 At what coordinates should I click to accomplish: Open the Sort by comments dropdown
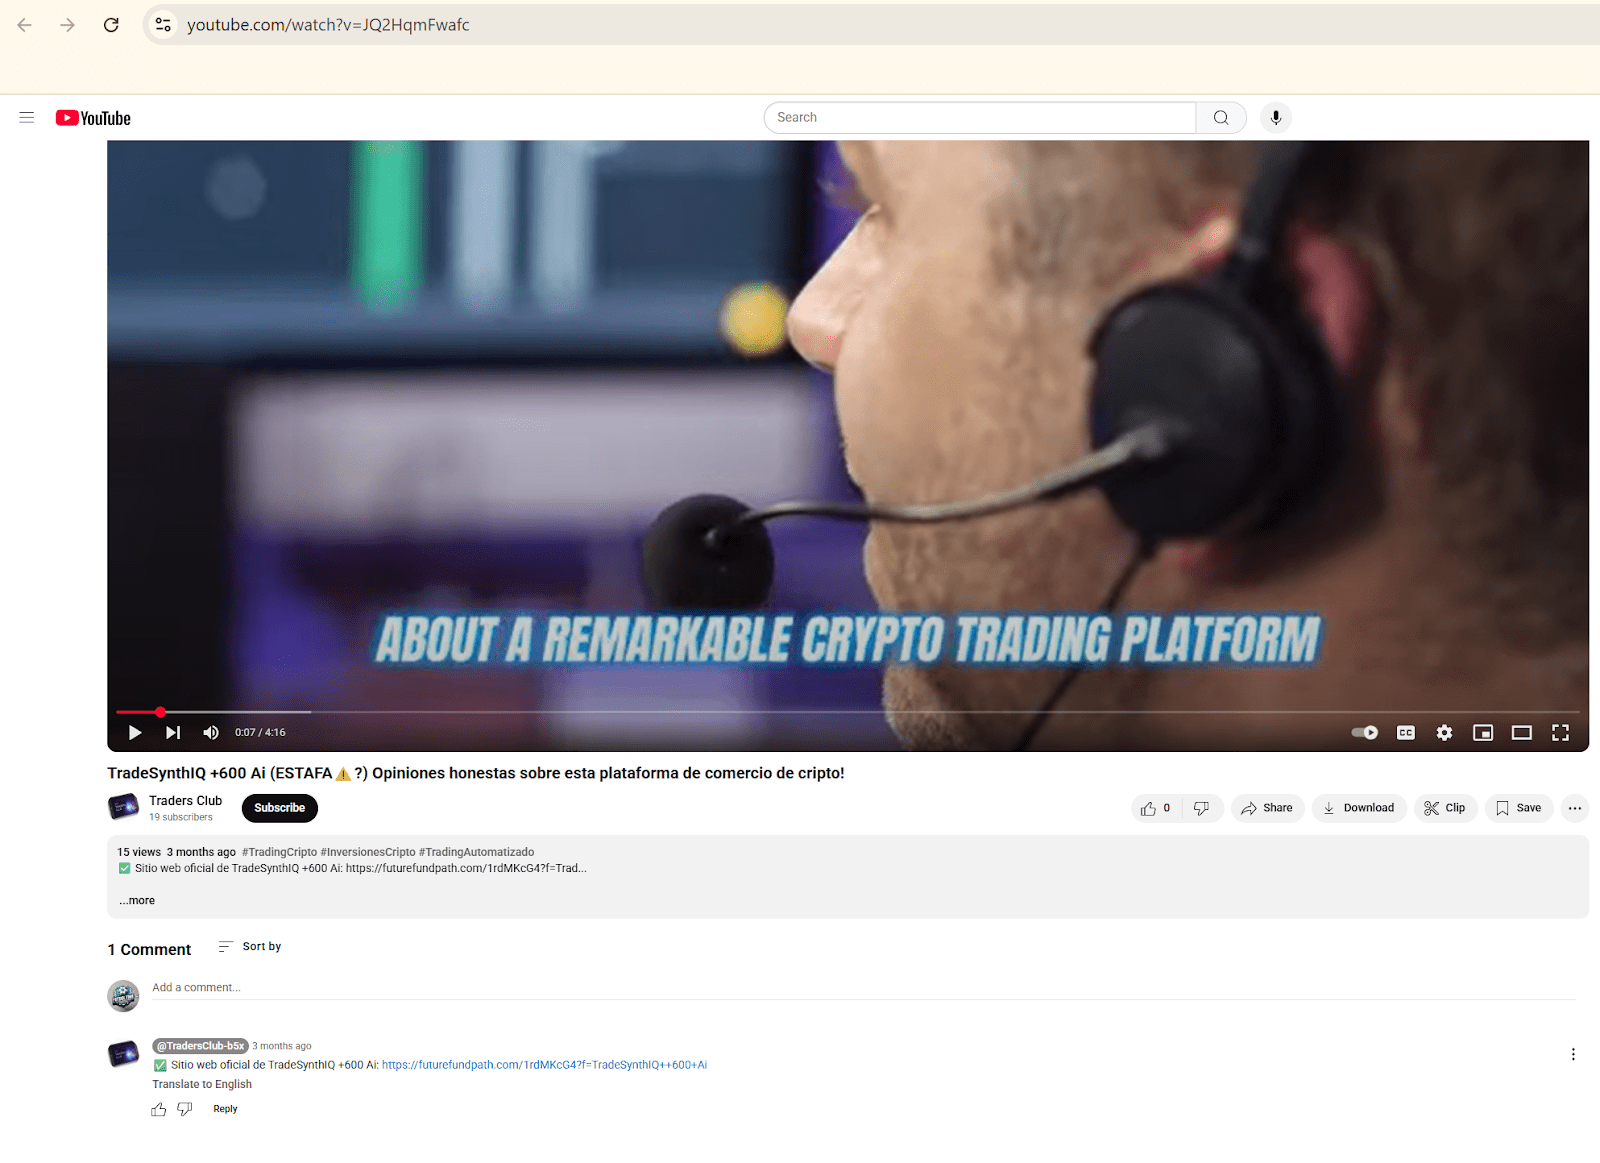pos(250,947)
